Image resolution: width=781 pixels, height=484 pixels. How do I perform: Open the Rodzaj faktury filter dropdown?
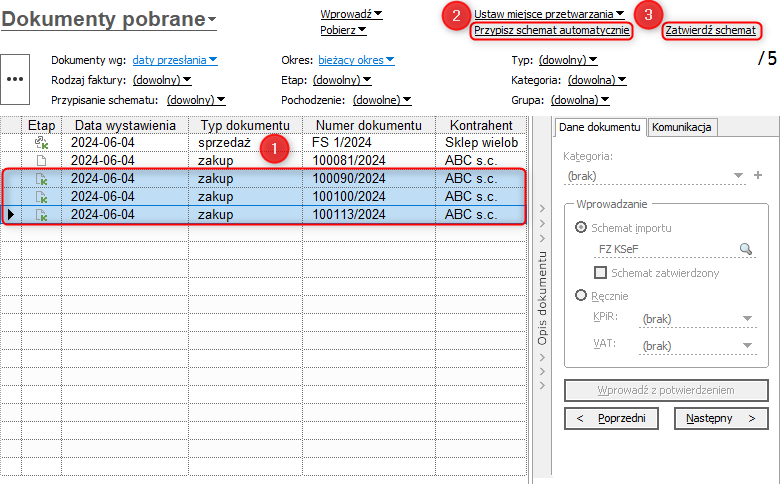tap(162, 80)
